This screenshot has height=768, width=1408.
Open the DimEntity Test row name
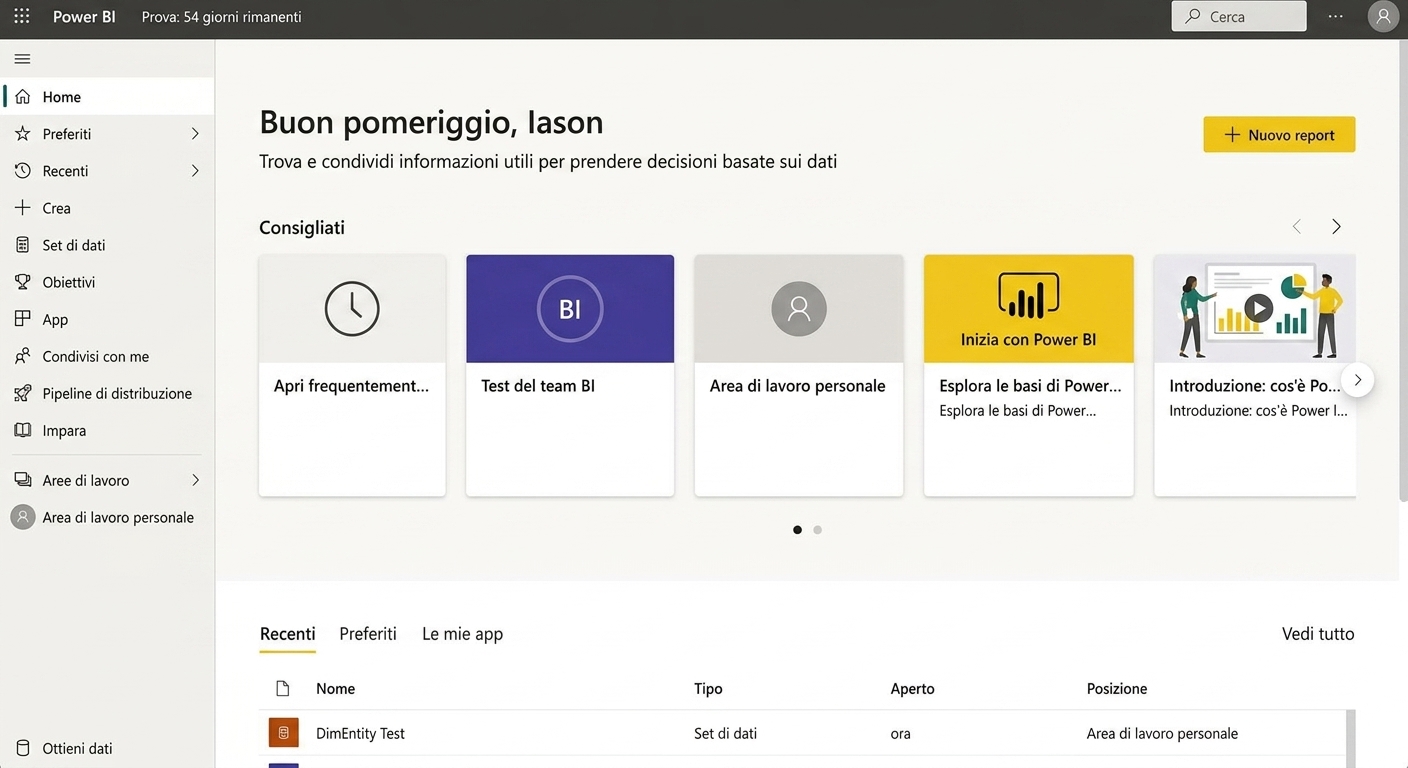coord(360,733)
